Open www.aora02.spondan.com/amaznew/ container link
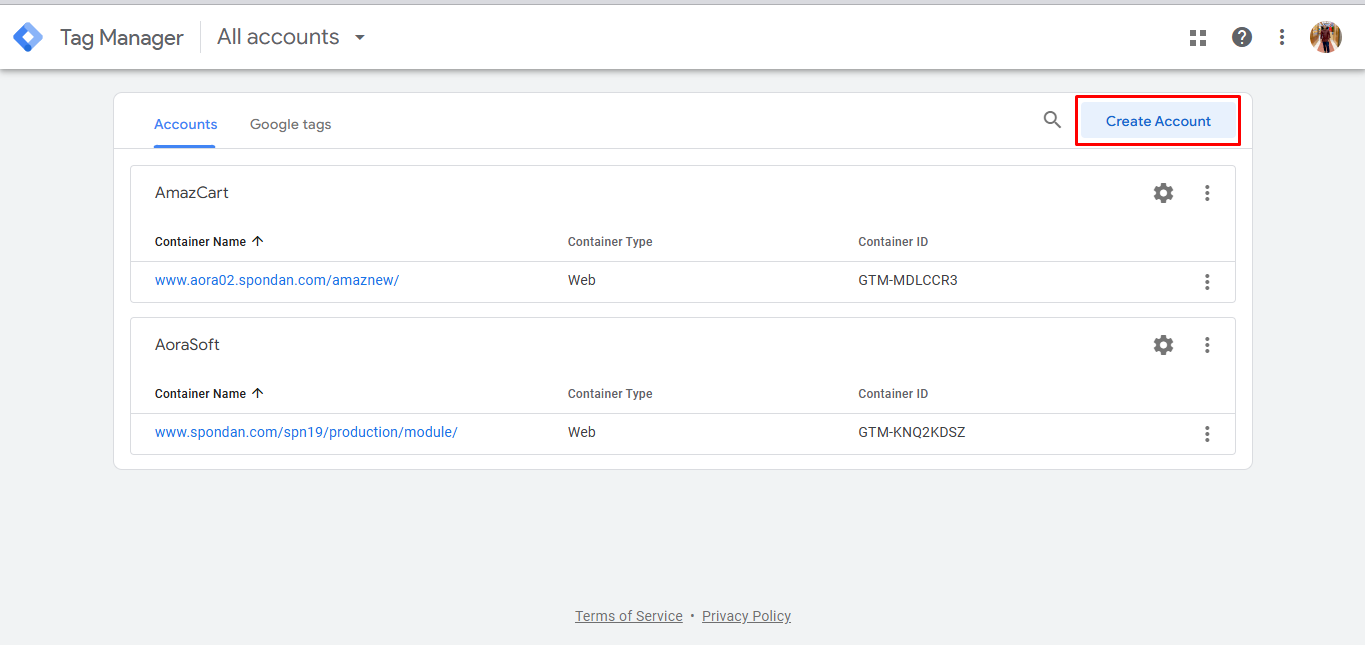The height and width of the screenshot is (645, 1365). 277,280
